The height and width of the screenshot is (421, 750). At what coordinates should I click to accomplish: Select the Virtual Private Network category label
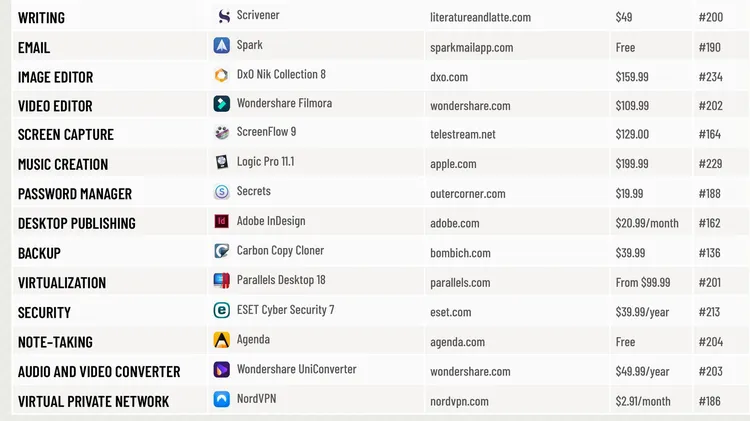pyautogui.click(x=93, y=401)
